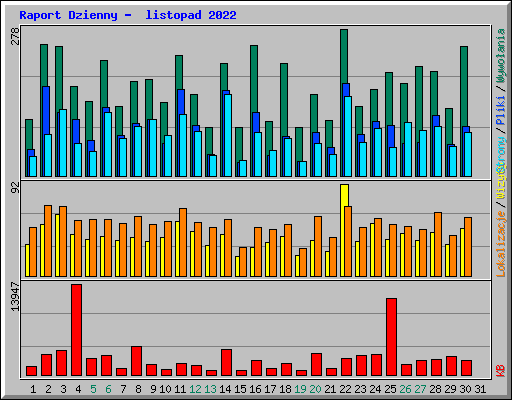Click the bottom axis value '13947'
Image resolution: width=512 pixels, height=400 pixels.
click(x=15, y=296)
